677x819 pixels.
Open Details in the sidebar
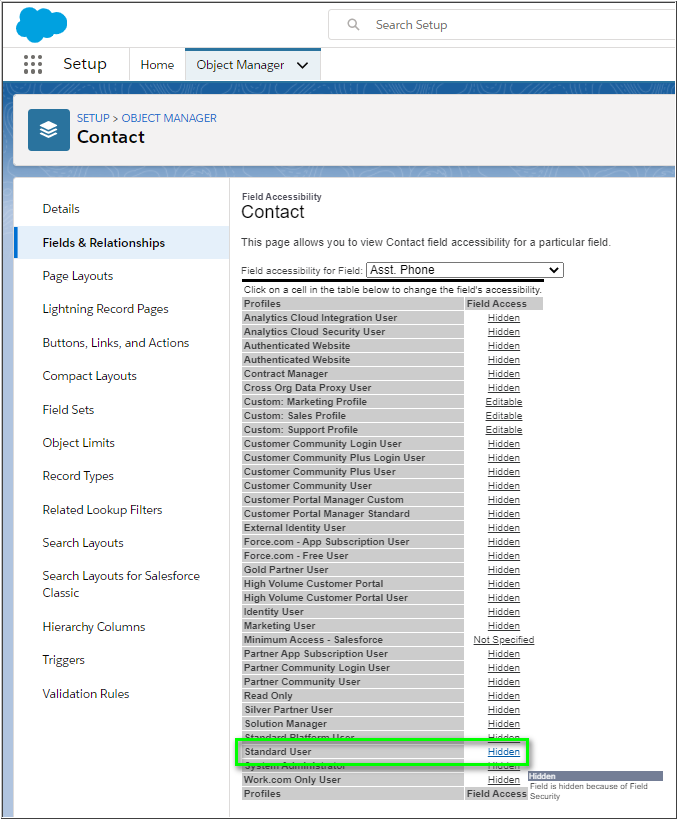(x=61, y=209)
